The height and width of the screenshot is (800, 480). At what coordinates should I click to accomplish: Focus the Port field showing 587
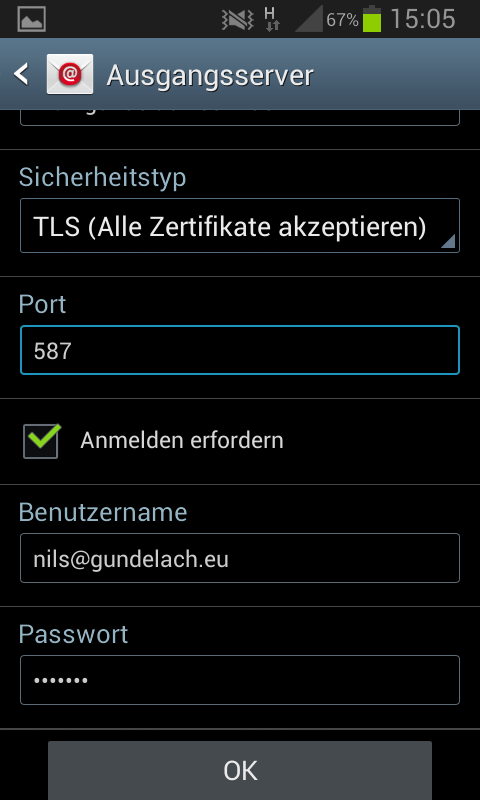coord(240,350)
